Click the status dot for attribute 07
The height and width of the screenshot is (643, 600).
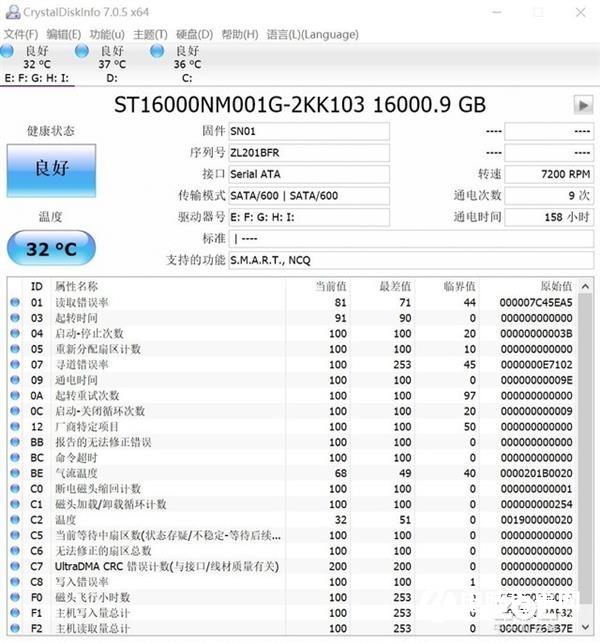(15, 364)
